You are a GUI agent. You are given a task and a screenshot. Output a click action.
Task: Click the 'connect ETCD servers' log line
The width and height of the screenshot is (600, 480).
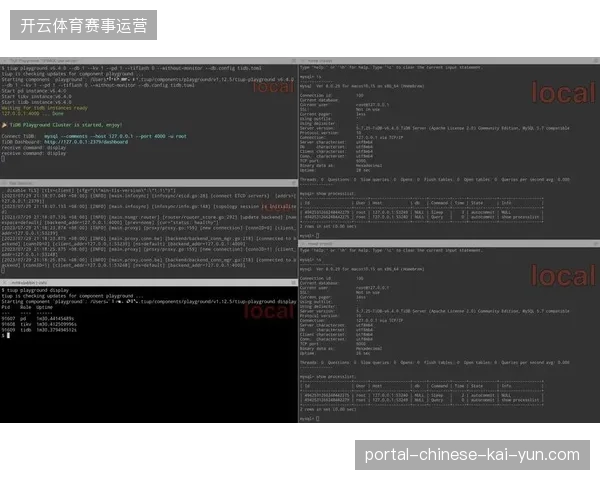[x=149, y=198]
